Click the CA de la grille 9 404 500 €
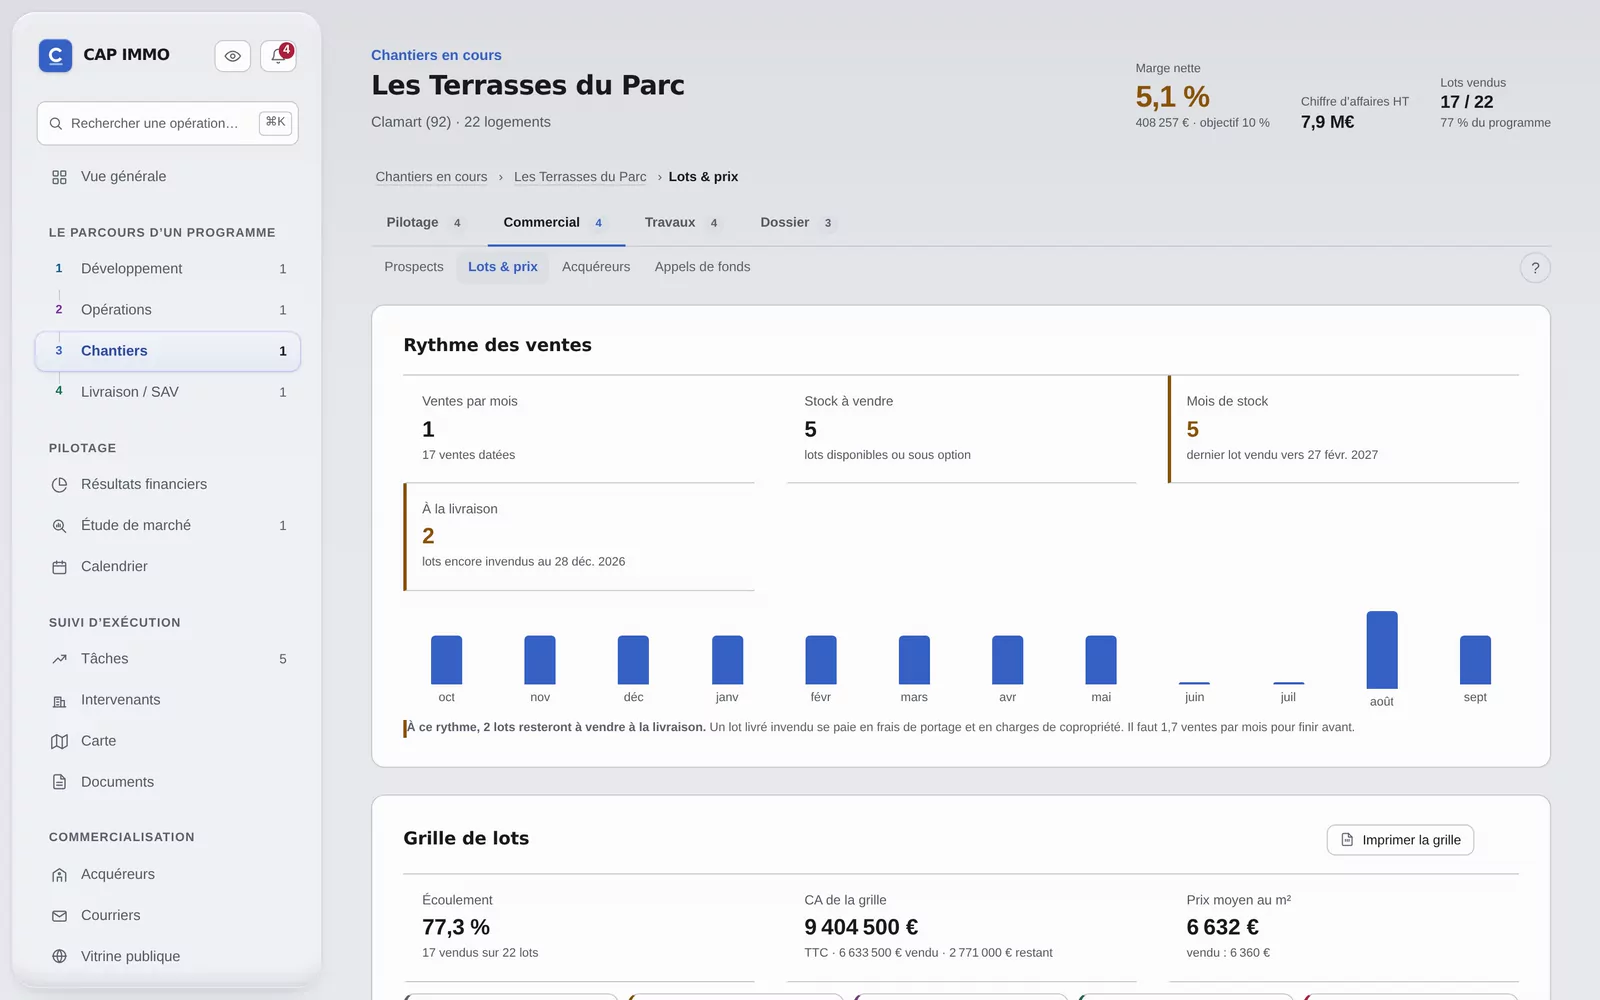Viewport: 1600px width, 1000px height. click(x=861, y=927)
